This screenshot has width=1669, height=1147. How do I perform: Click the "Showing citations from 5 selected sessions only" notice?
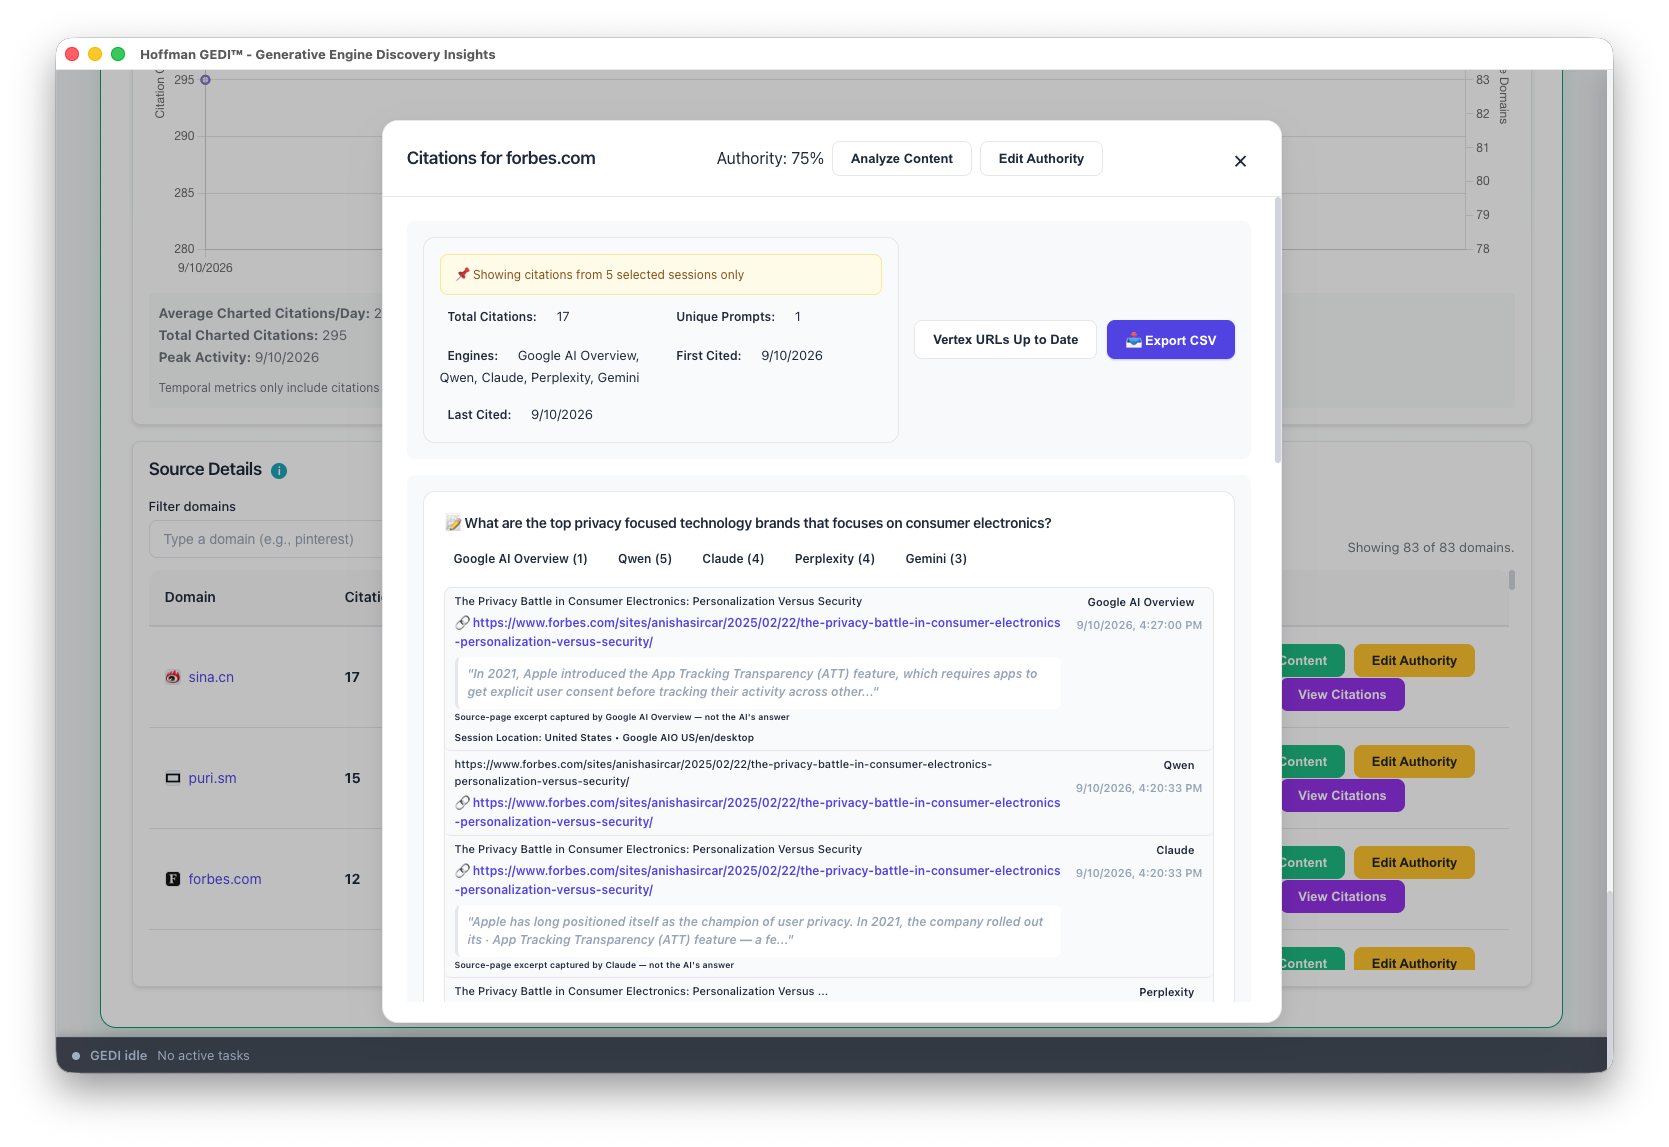661,275
